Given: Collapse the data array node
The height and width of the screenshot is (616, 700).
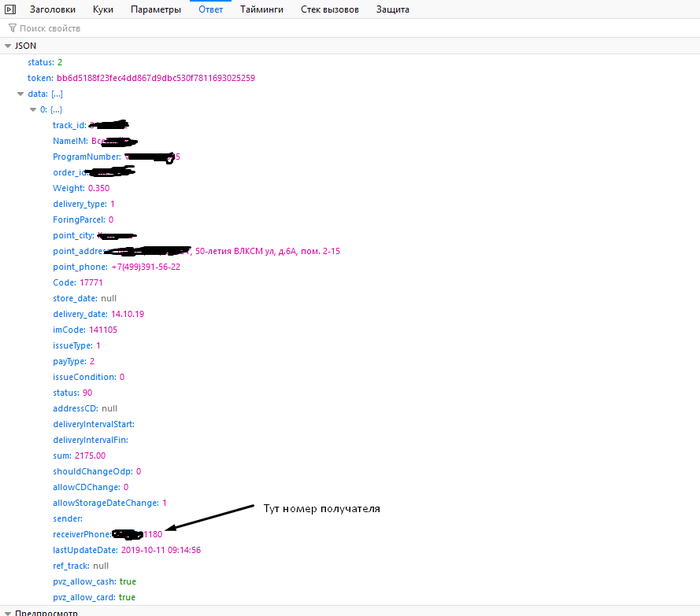Looking at the screenshot, I should tap(21, 94).
